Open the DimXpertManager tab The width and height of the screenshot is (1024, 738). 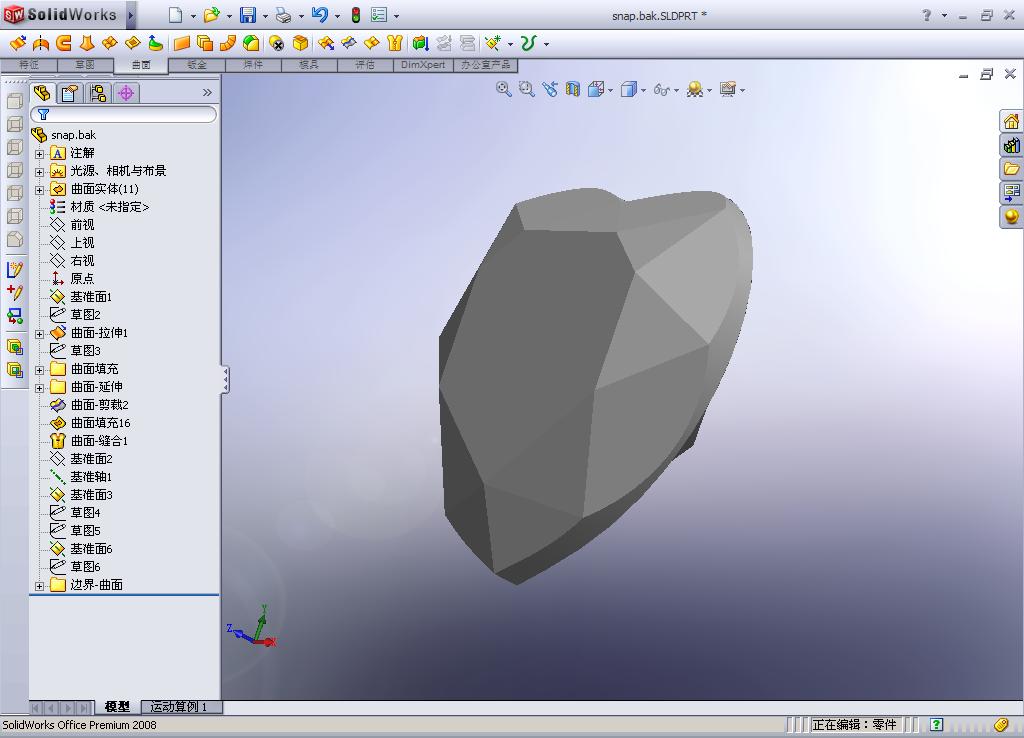coord(126,93)
